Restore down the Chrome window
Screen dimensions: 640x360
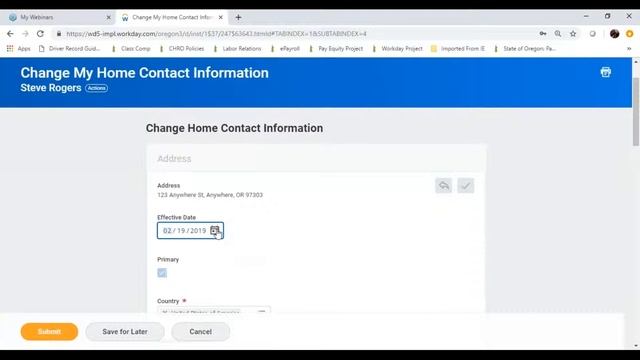click(607, 16)
